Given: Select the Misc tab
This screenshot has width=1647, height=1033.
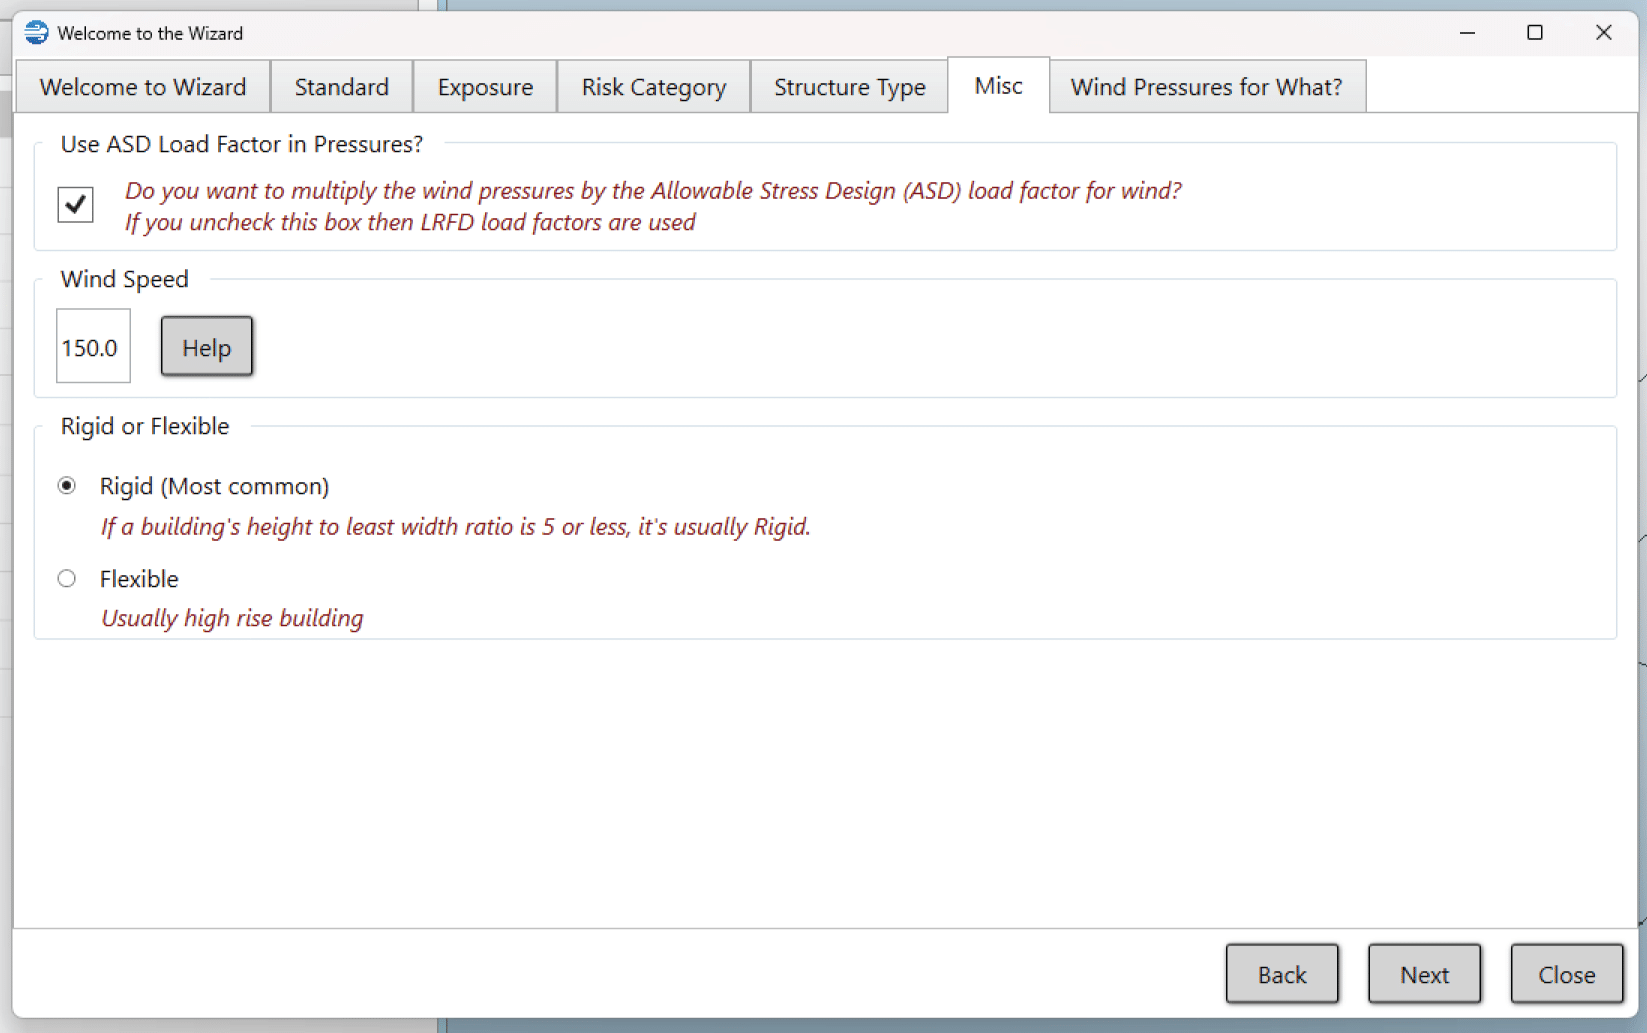Looking at the screenshot, I should [x=998, y=86].
